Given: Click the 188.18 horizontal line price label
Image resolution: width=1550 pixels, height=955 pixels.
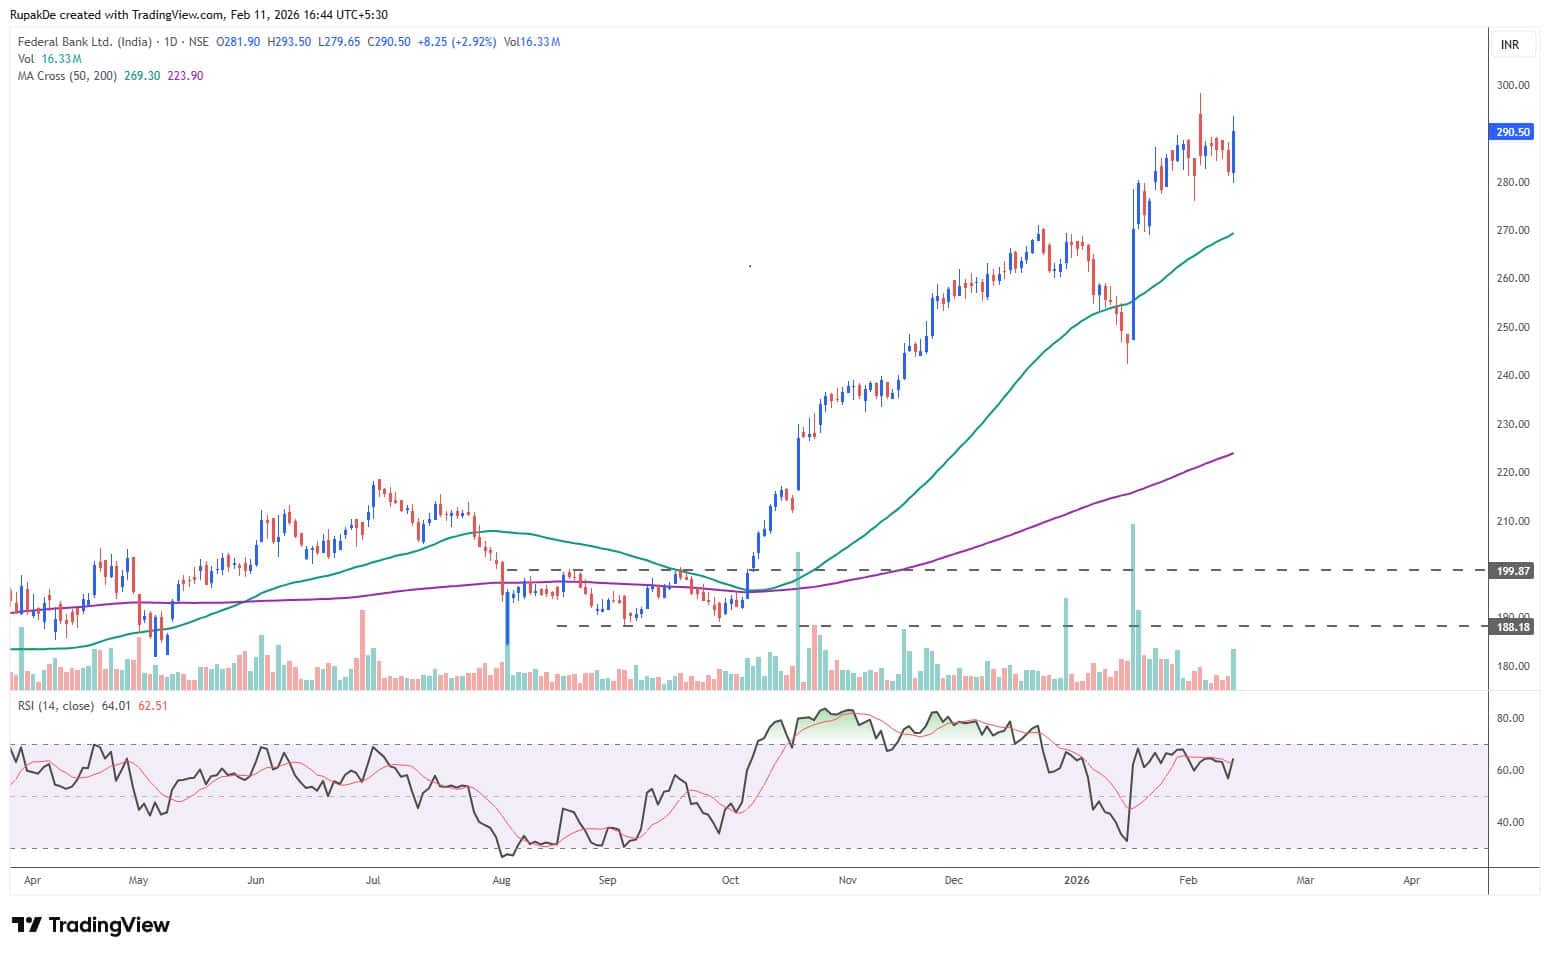Looking at the screenshot, I should [x=1513, y=627].
